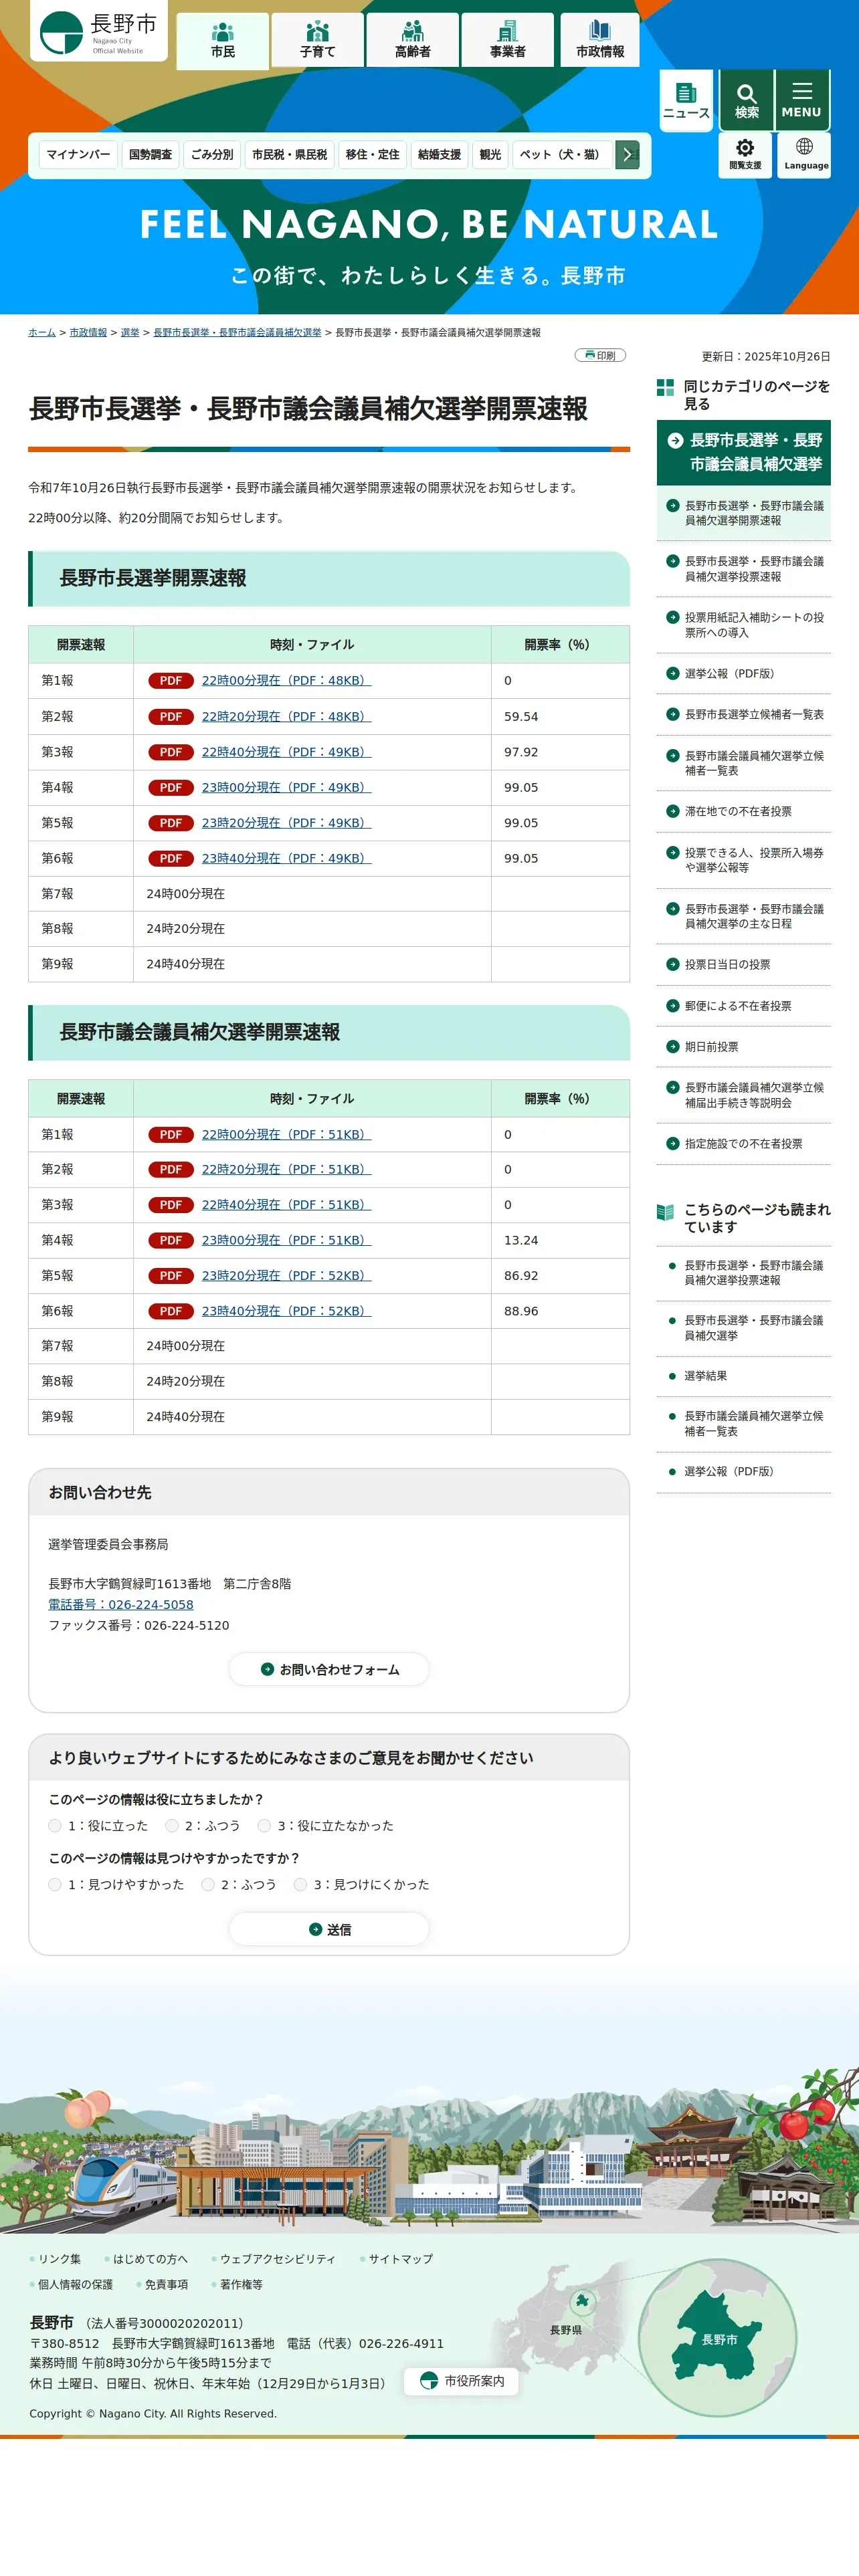Open footer ウェブアクセシビリティ link
This screenshot has width=859, height=2576.
point(277,2259)
